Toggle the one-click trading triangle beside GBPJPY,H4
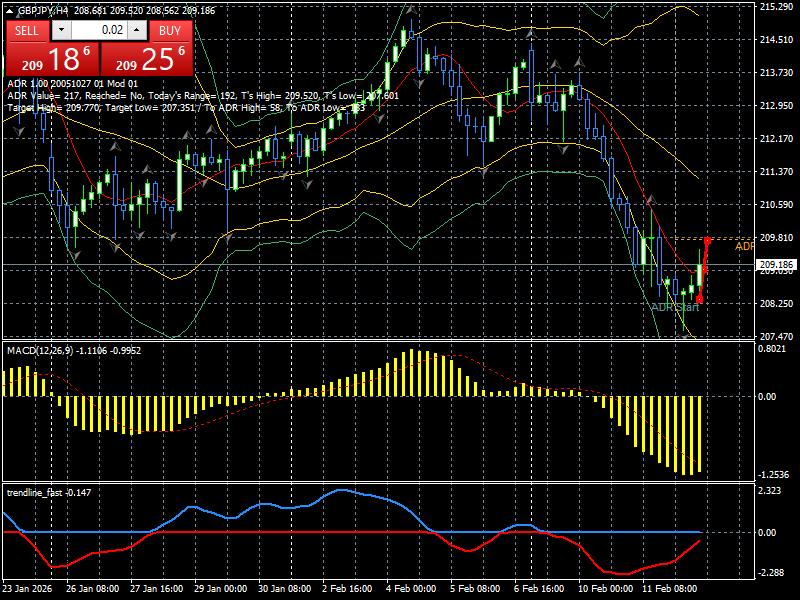 10,11
